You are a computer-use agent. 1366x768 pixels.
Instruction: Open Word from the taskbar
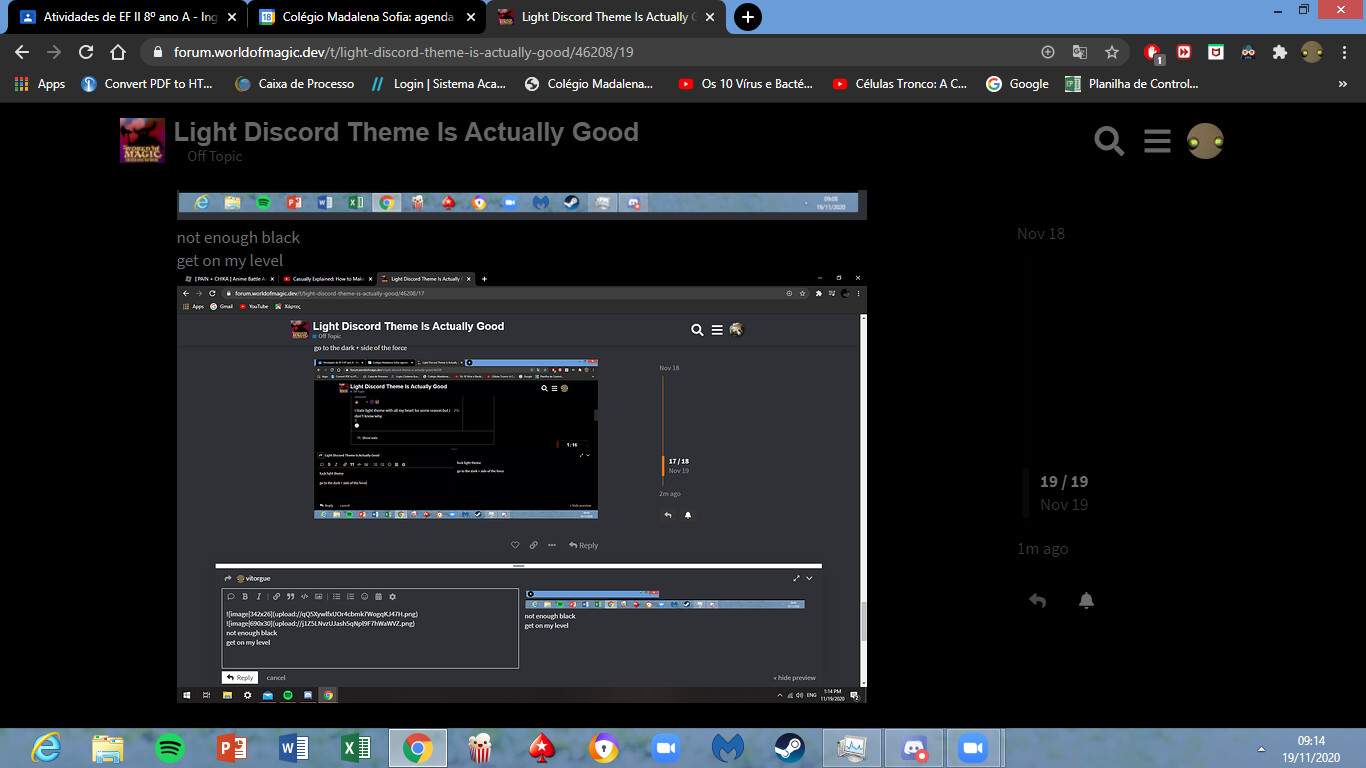(294, 748)
